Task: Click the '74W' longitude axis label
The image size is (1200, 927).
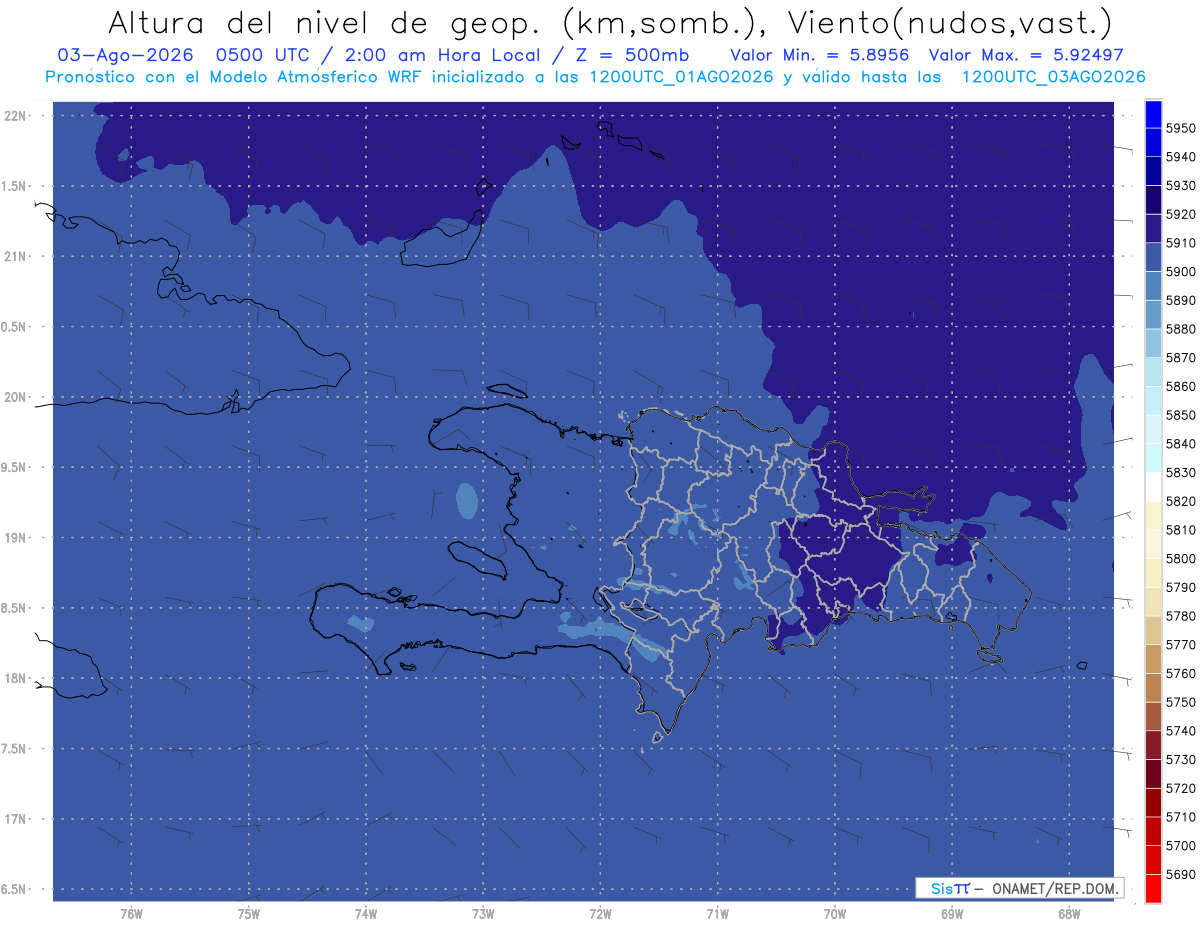Action: 365,913
